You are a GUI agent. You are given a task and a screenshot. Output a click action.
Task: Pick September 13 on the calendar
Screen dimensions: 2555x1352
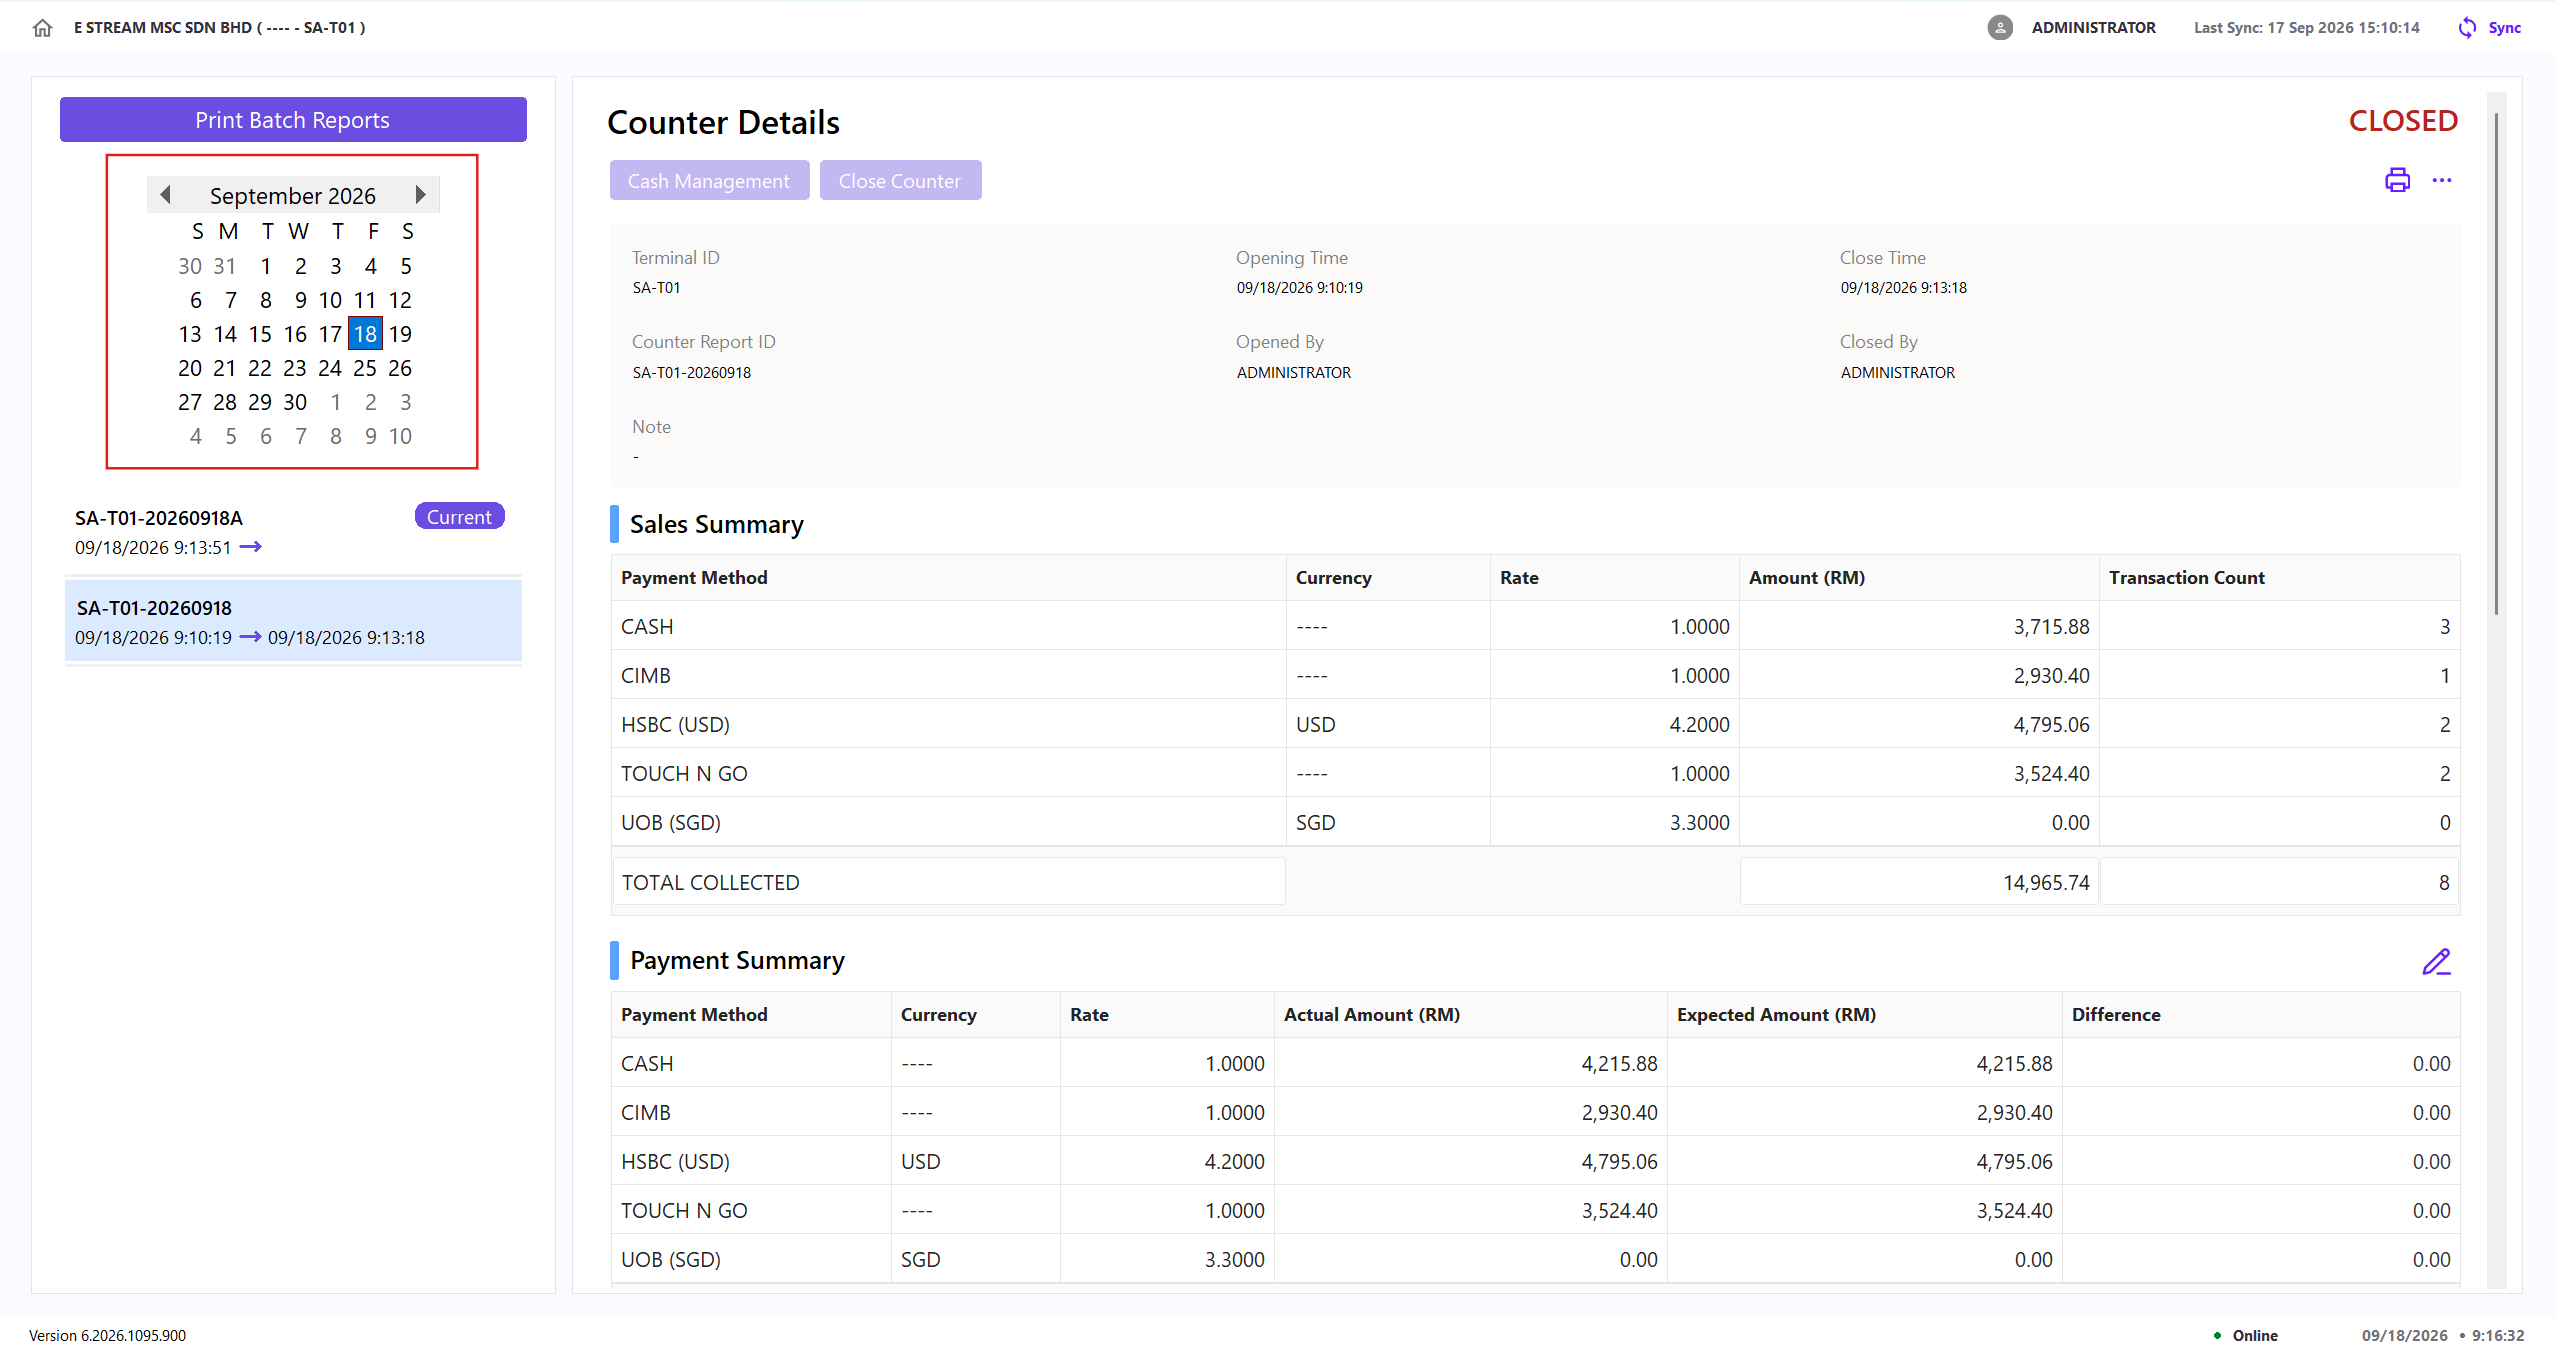coord(190,334)
